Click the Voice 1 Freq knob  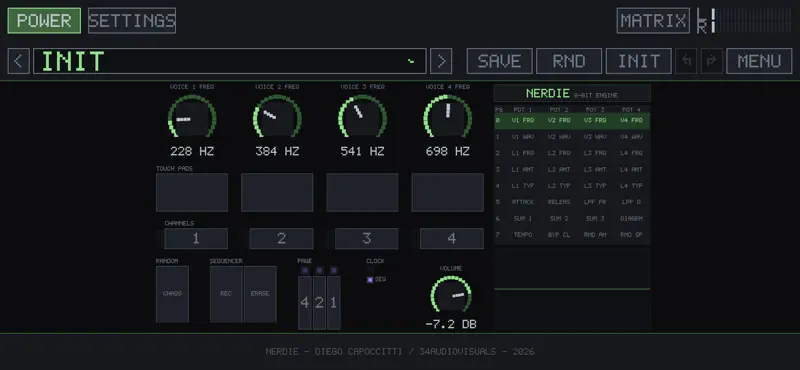(x=192, y=117)
